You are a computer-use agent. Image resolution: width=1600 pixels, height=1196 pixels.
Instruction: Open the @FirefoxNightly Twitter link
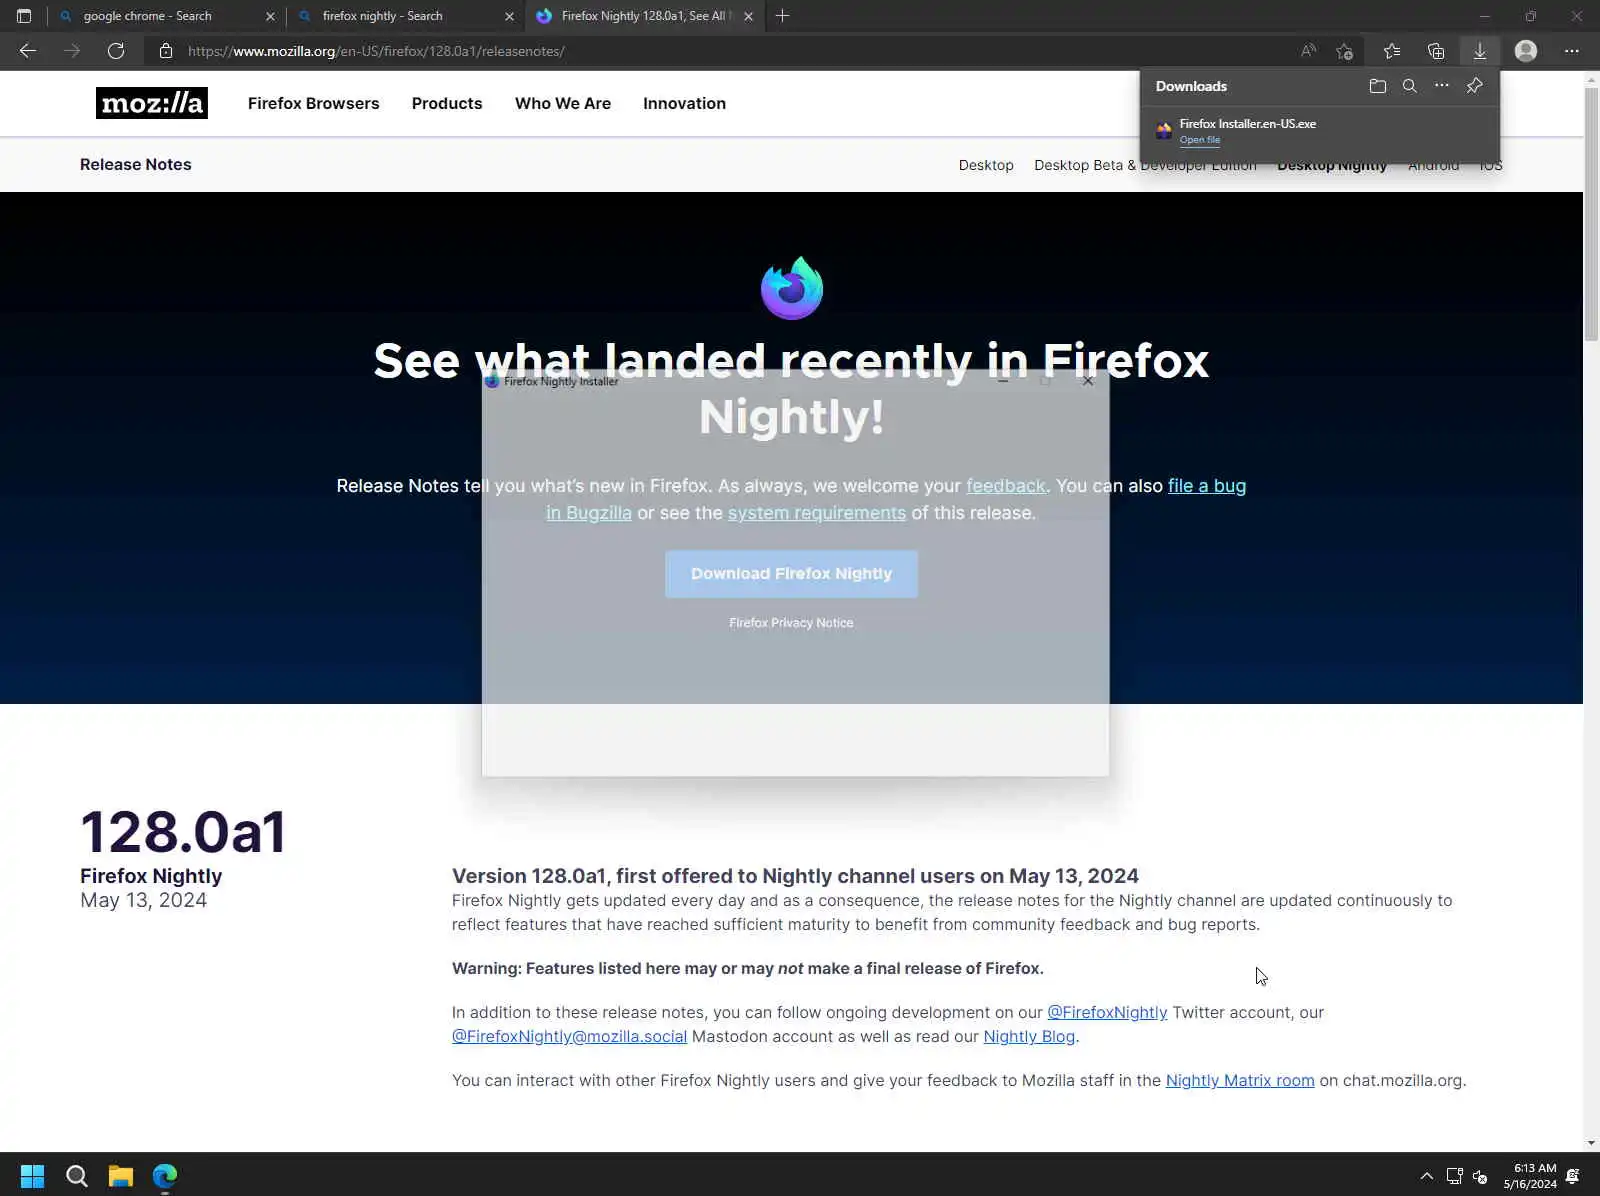pos(1107,1012)
